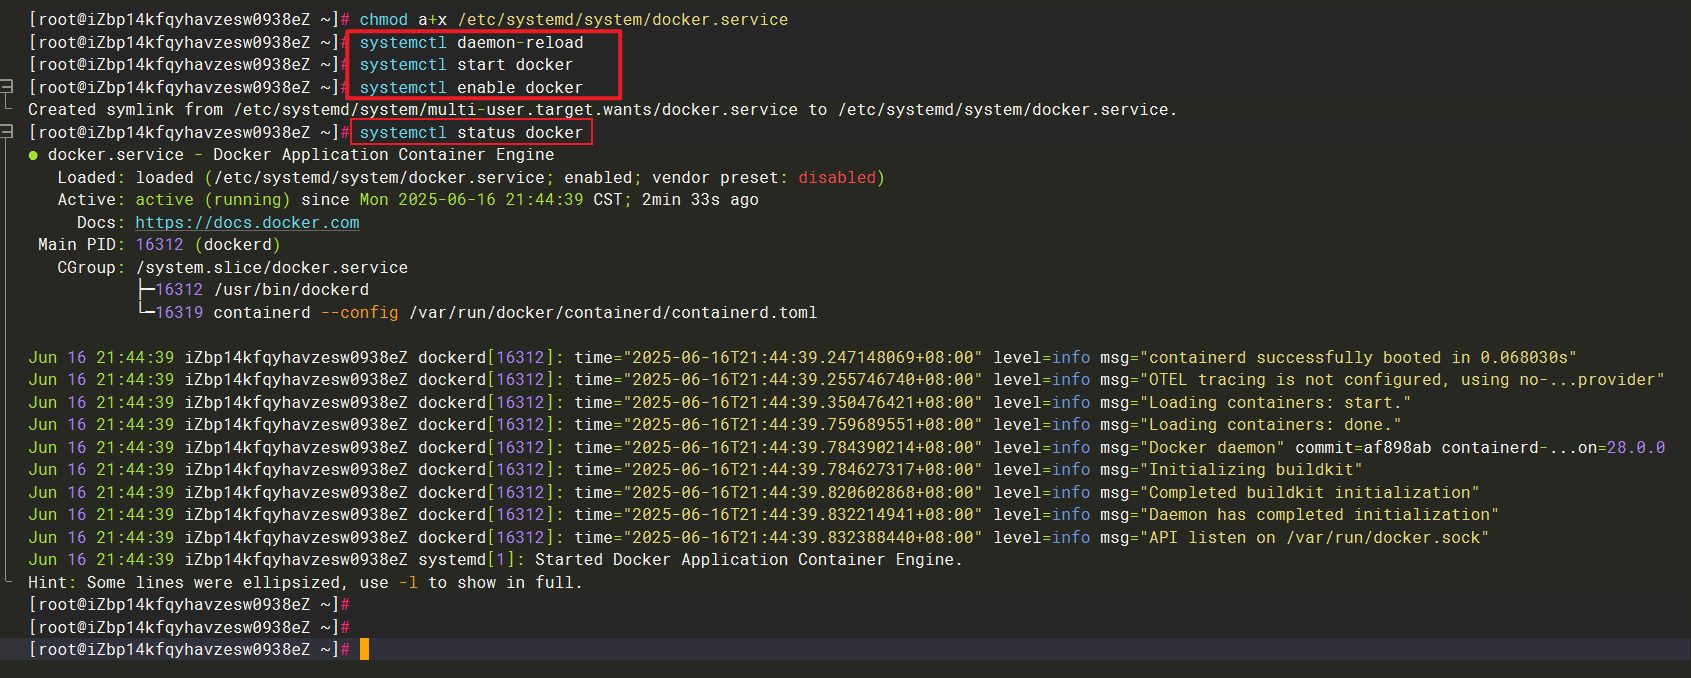Viewport: 1691px width, 678px height.
Task: Click the 'systemctl enable docker' command
Action: click(x=471, y=87)
